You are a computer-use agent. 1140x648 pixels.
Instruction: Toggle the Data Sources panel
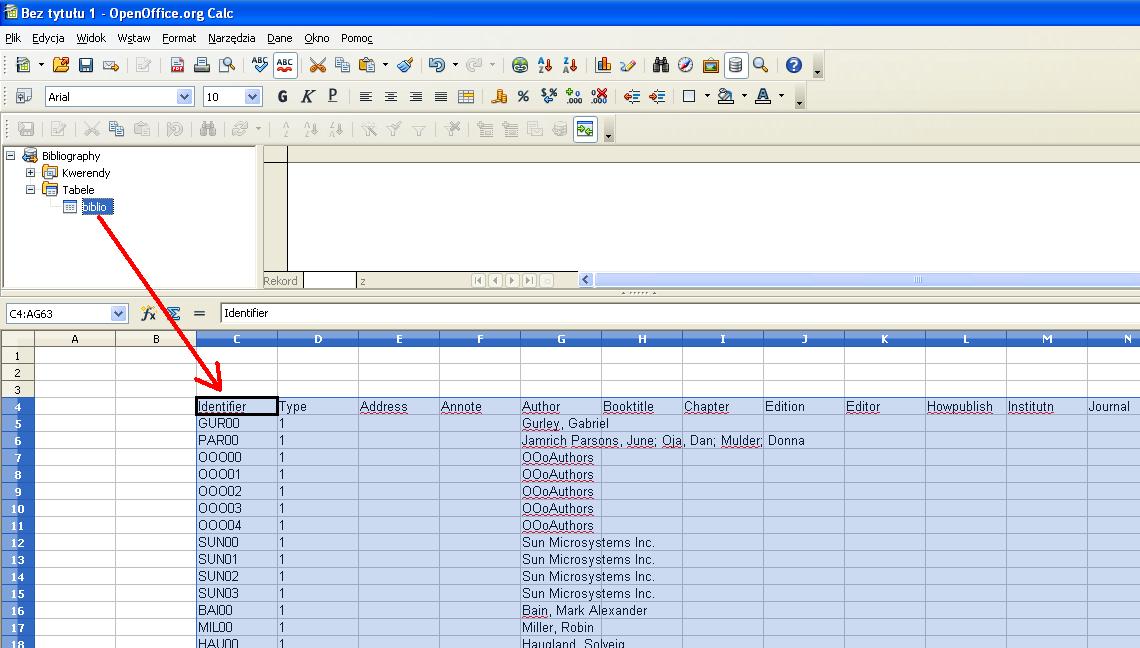click(736, 65)
